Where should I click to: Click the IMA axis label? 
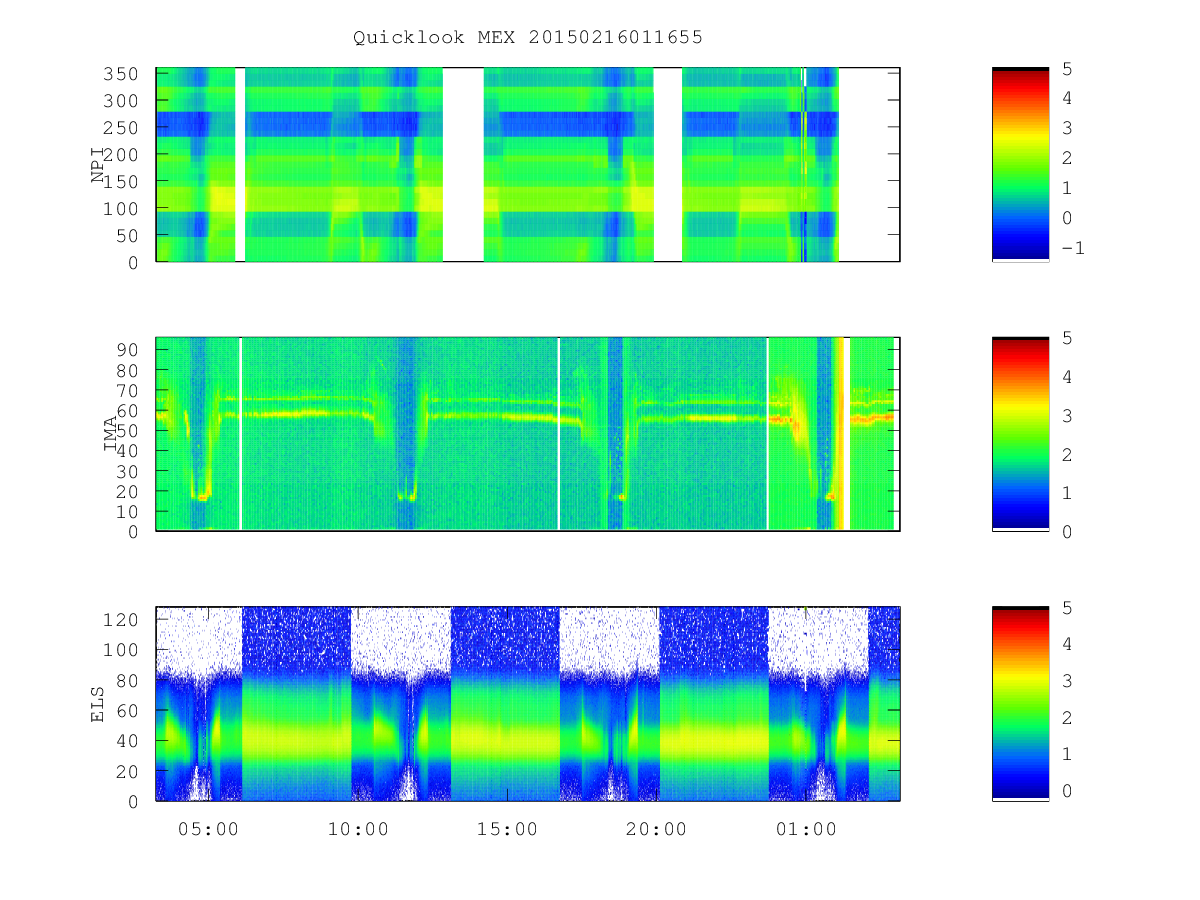[111, 434]
